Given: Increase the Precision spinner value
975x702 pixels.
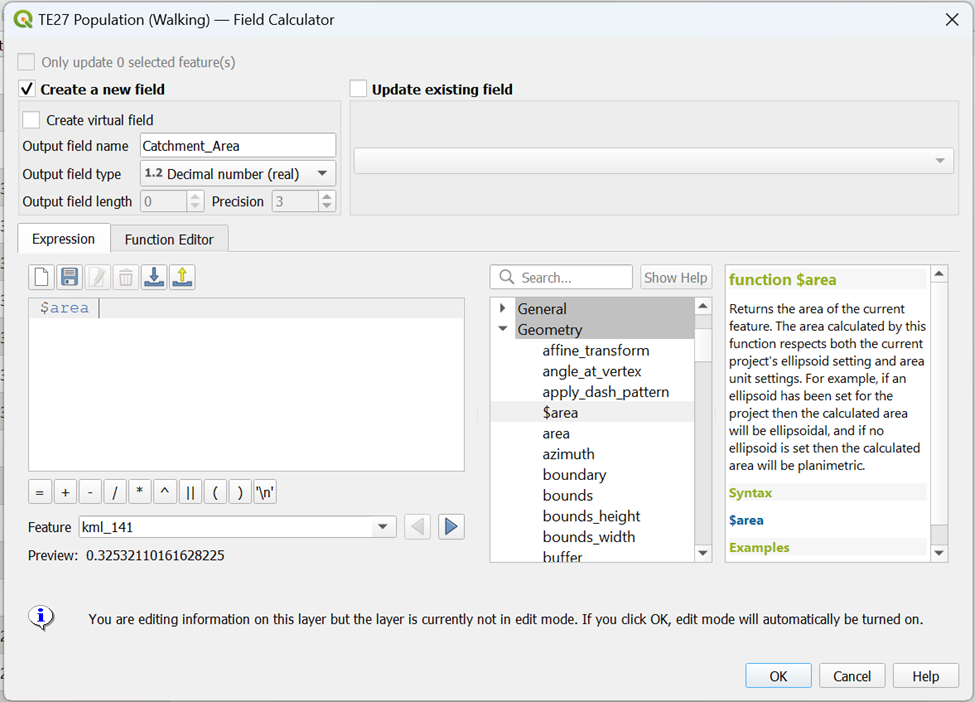Looking at the screenshot, I should tap(327, 196).
